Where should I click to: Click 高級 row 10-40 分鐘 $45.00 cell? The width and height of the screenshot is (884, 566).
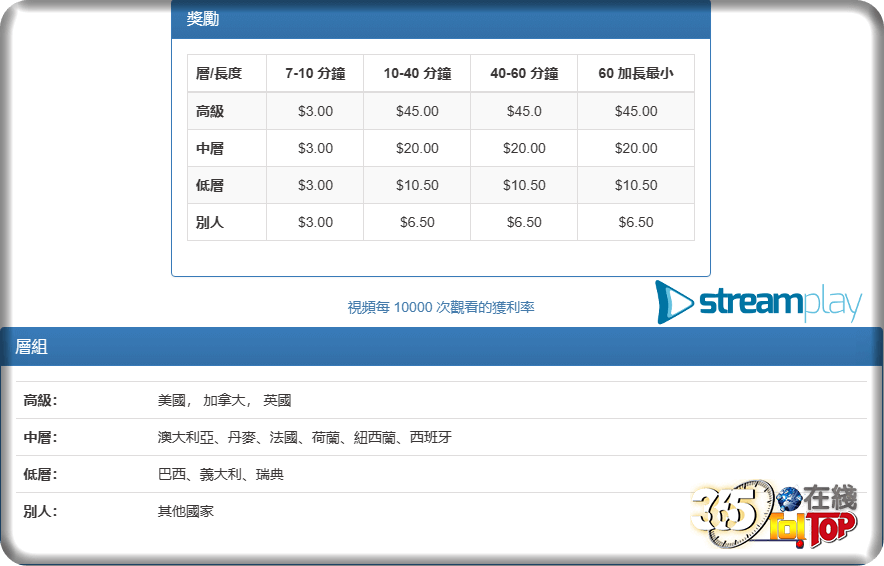pyautogui.click(x=417, y=111)
